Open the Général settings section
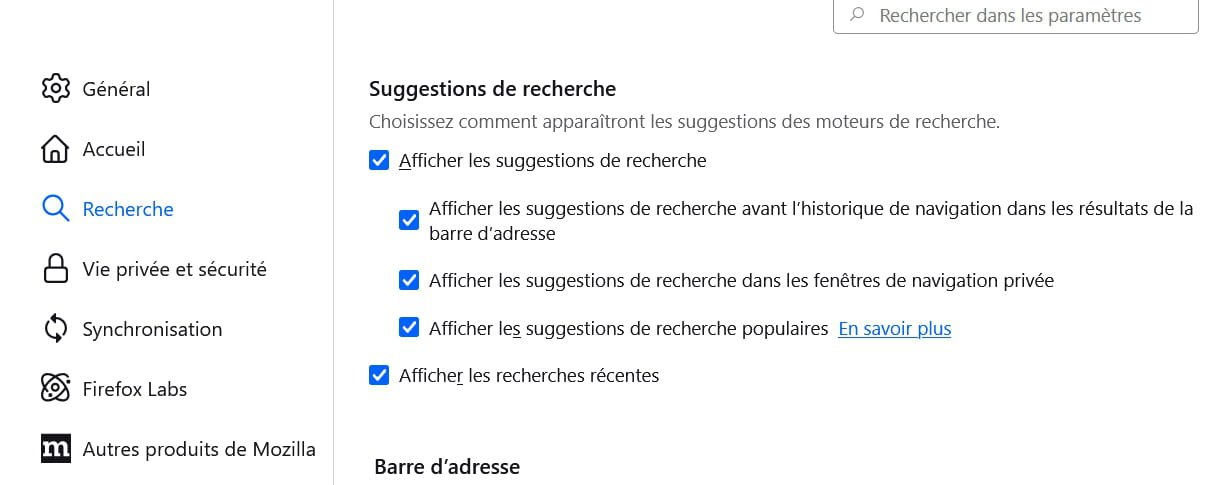Screen dimensions: 1220x485 click(x=116, y=89)
